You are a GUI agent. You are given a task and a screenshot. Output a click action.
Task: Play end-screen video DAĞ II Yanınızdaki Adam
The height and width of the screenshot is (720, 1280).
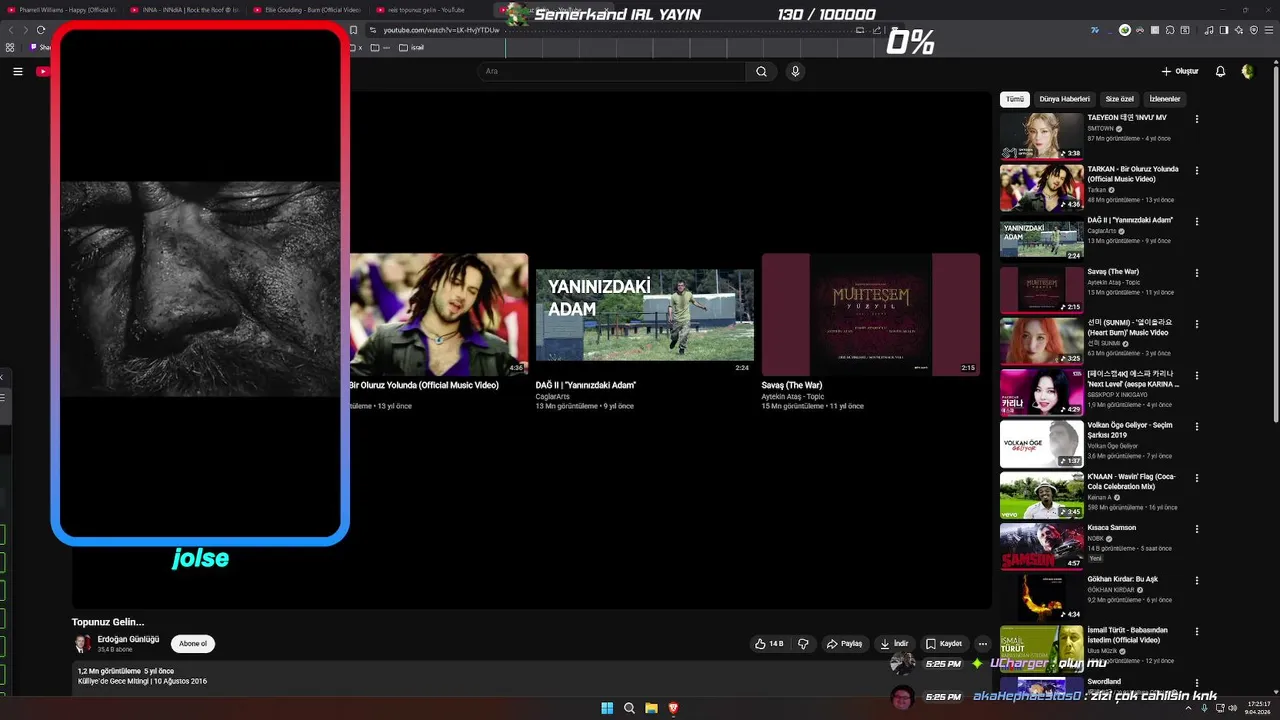(x=645, y=315)
